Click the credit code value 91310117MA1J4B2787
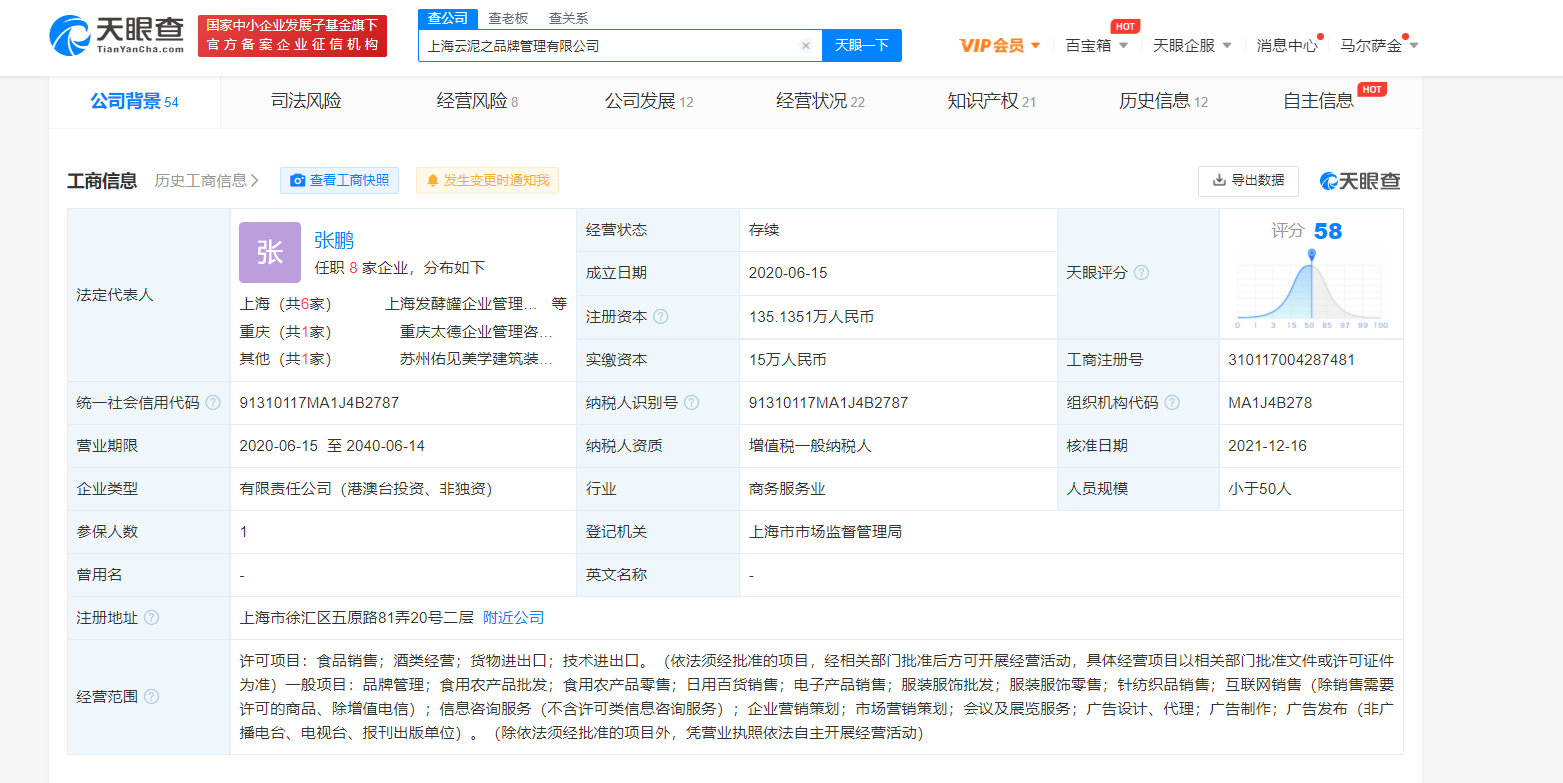 click(319, 403)
